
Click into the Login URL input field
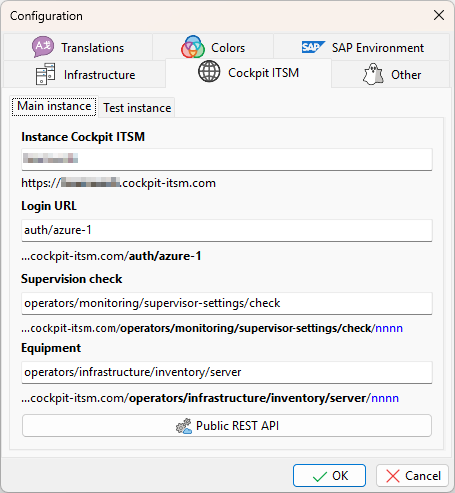pyautogui.click(x=227, y=230)
